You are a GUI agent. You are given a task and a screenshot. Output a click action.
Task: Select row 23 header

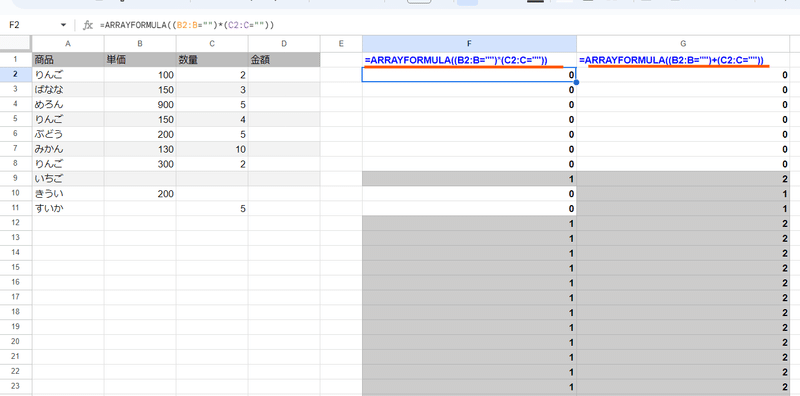[16, 386]
